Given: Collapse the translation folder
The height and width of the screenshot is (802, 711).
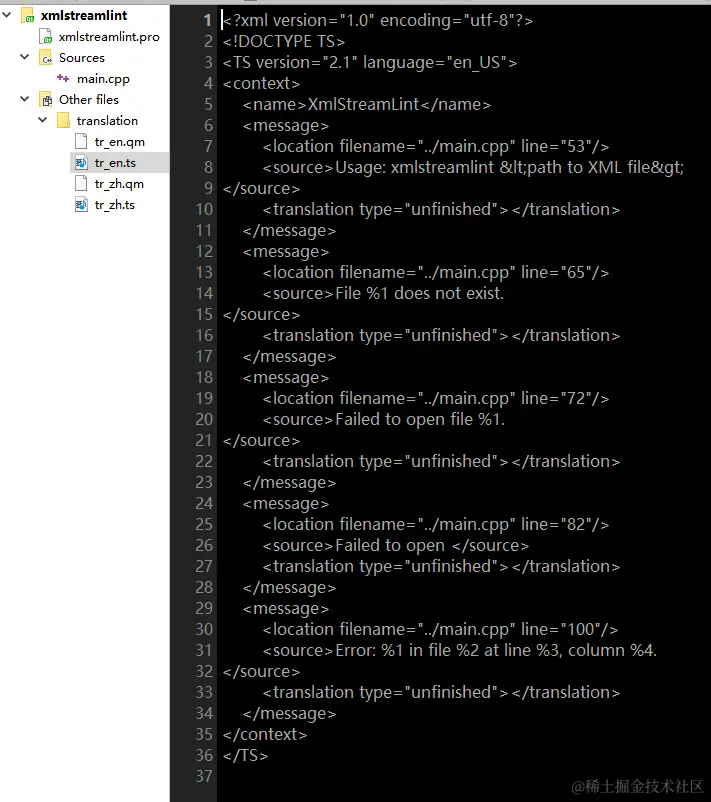Looking at the screenshot, I should [43, 120].
